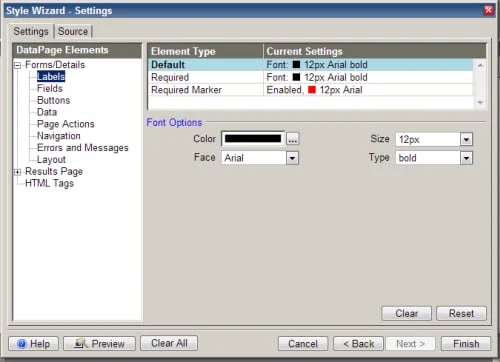Open the Settings tab
The width and height of the screenshot is (500, 362).
[x=31, y=31]
